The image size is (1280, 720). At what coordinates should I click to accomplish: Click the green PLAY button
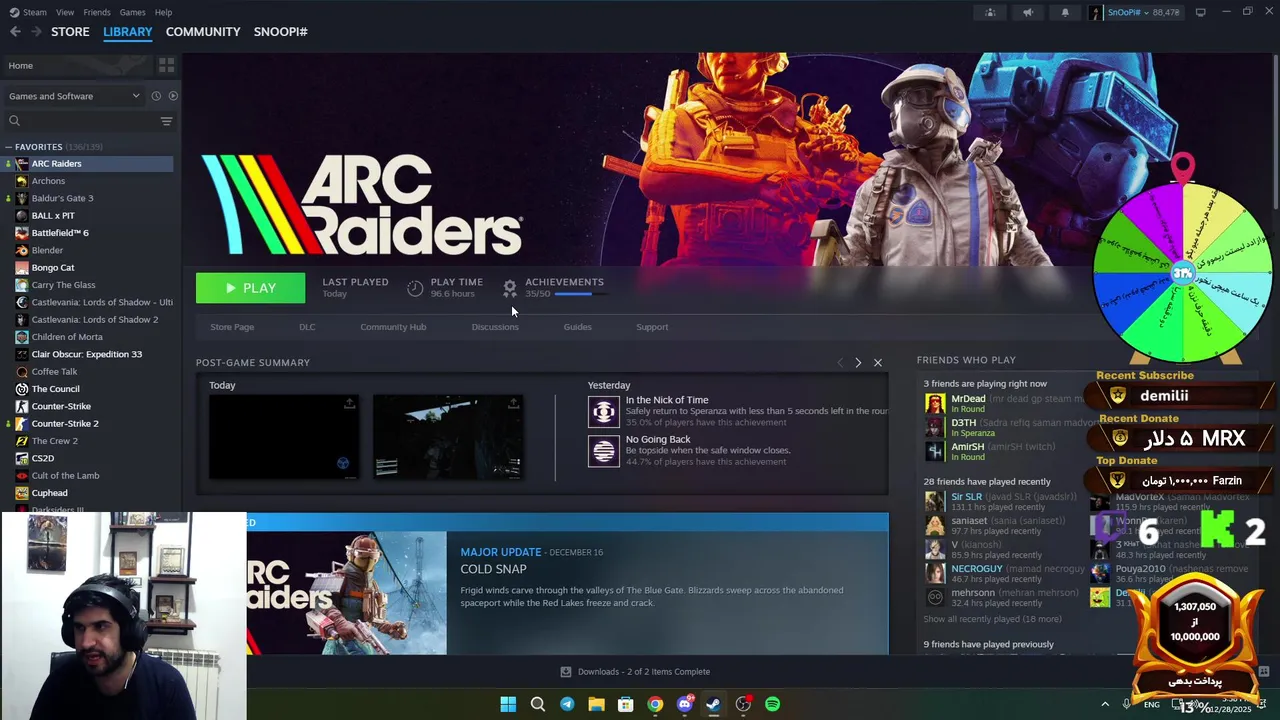pyautogui.click(x=250, y=288)
